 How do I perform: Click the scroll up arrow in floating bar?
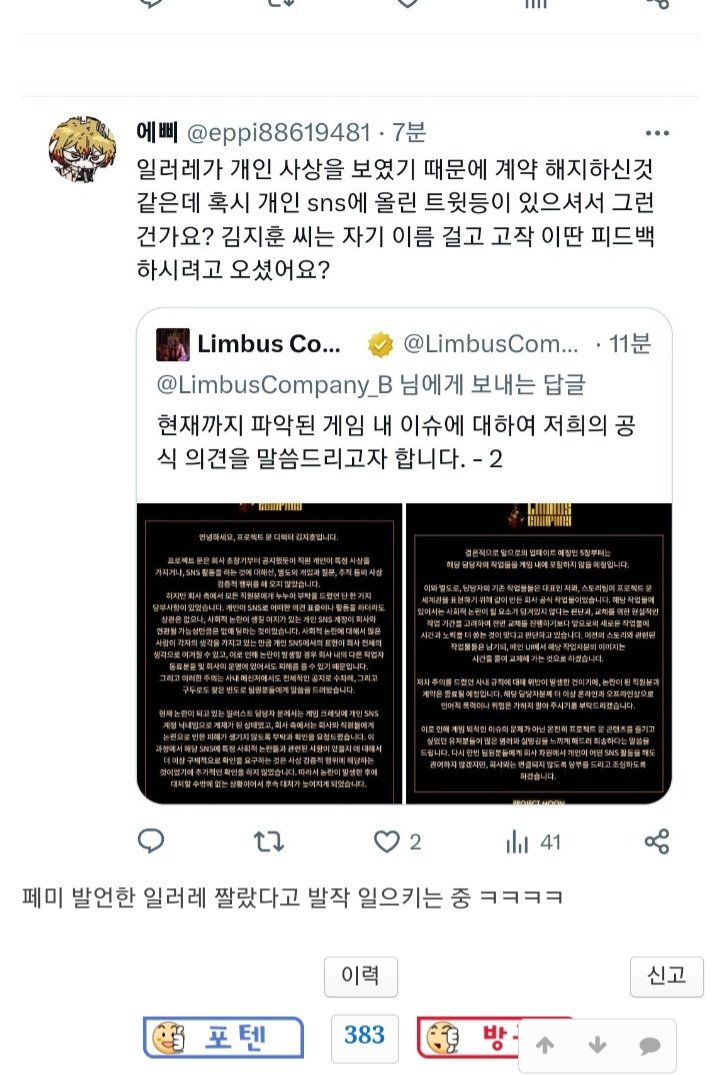tap(545, 1045)
